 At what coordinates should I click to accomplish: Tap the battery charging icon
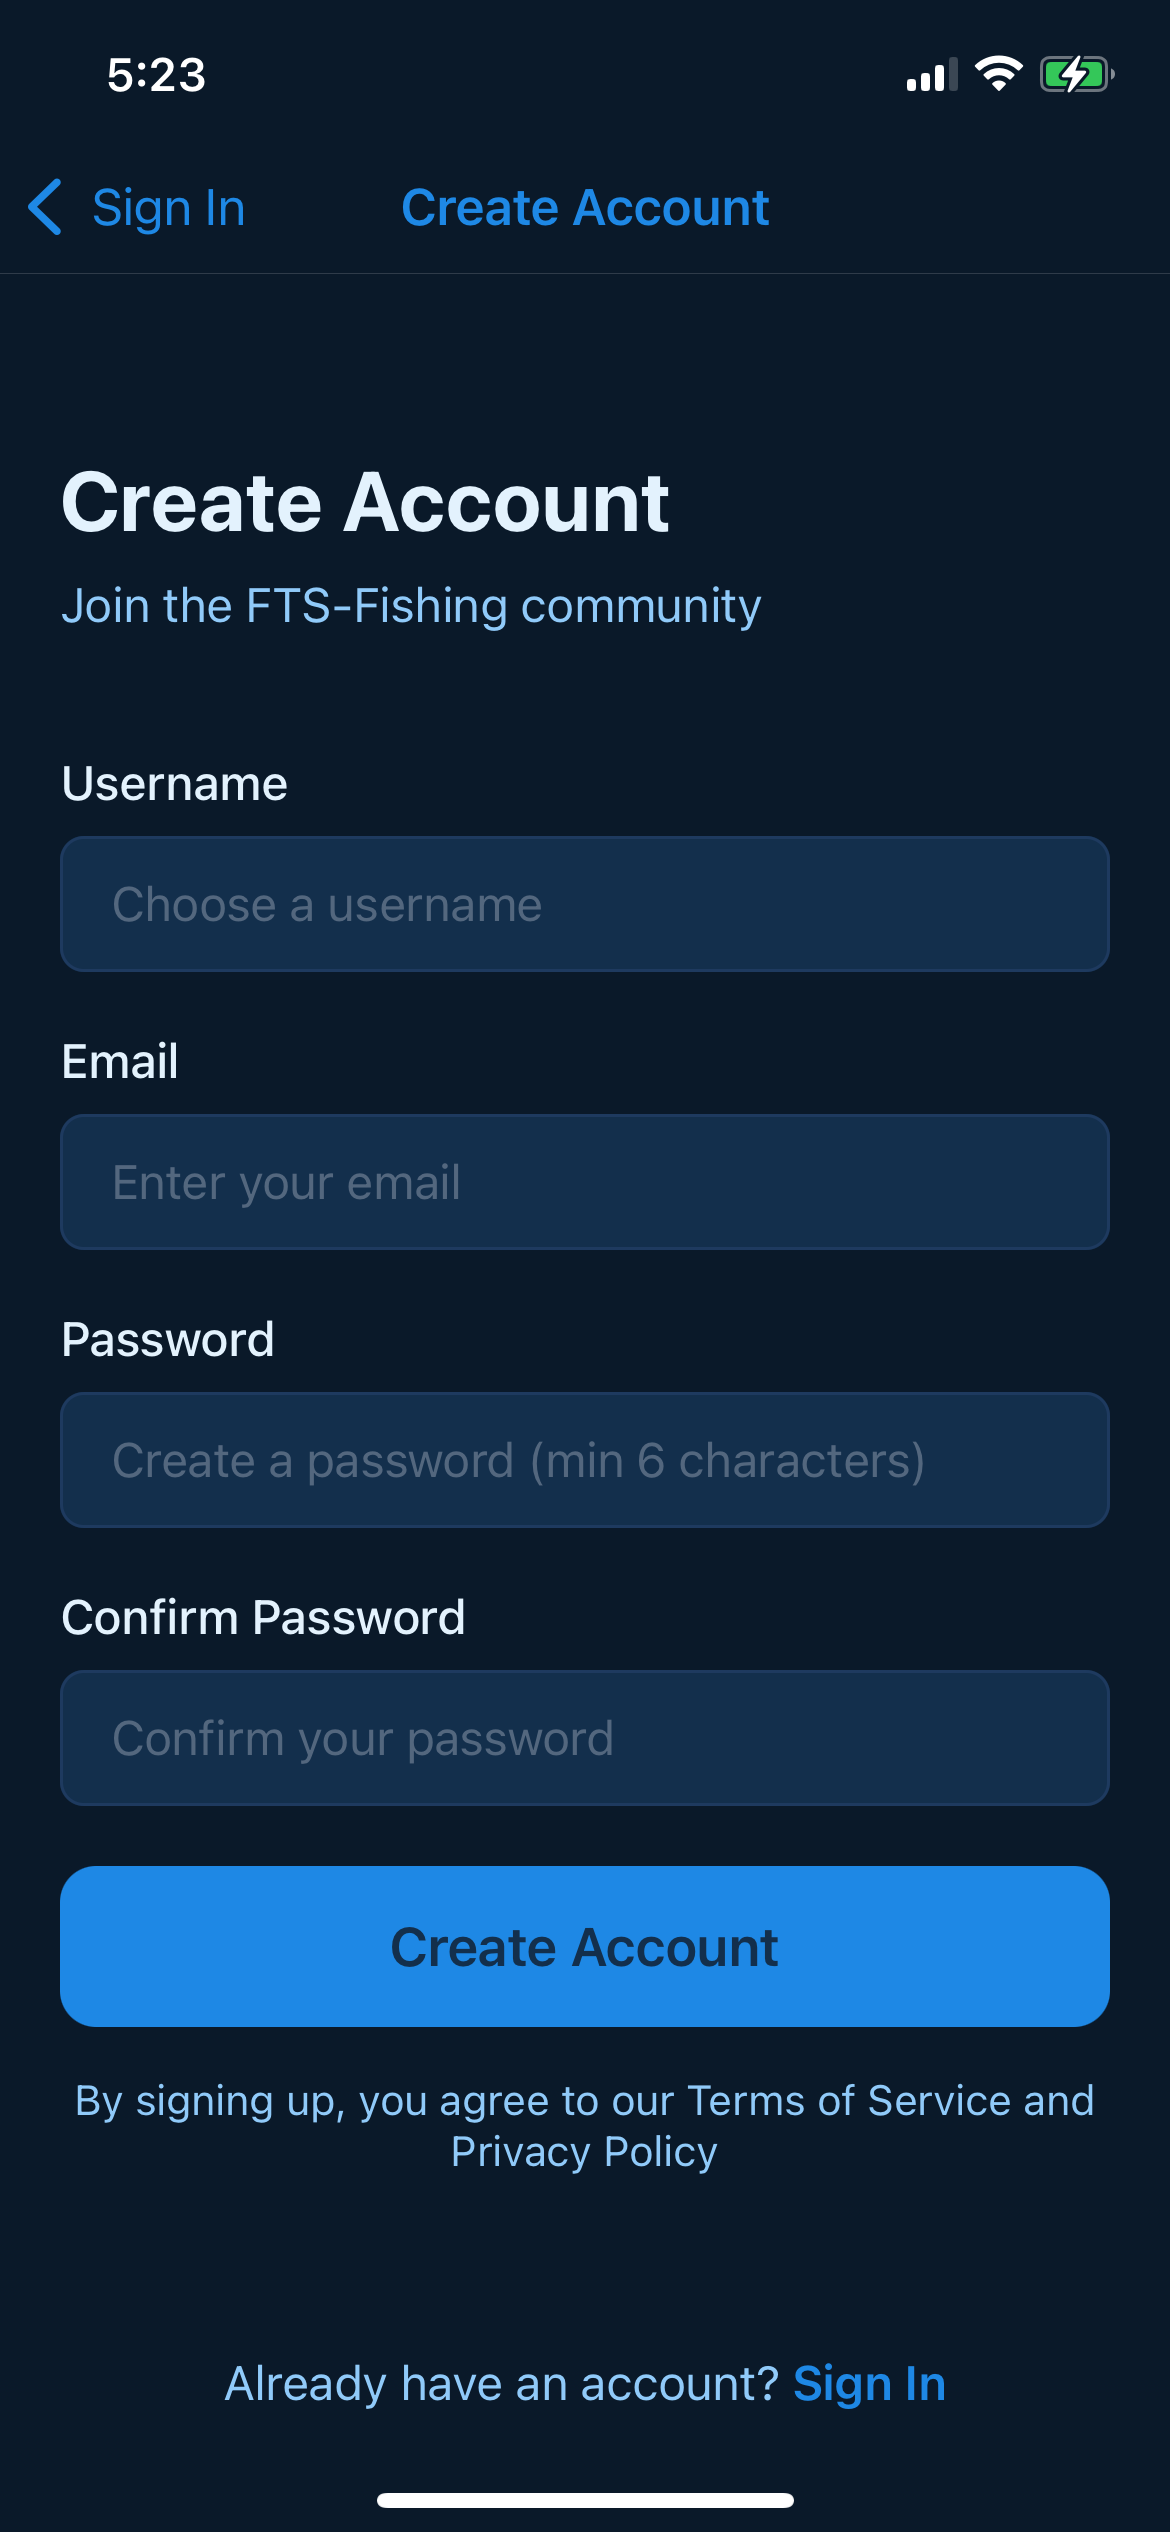click(x=1076, y=74)
